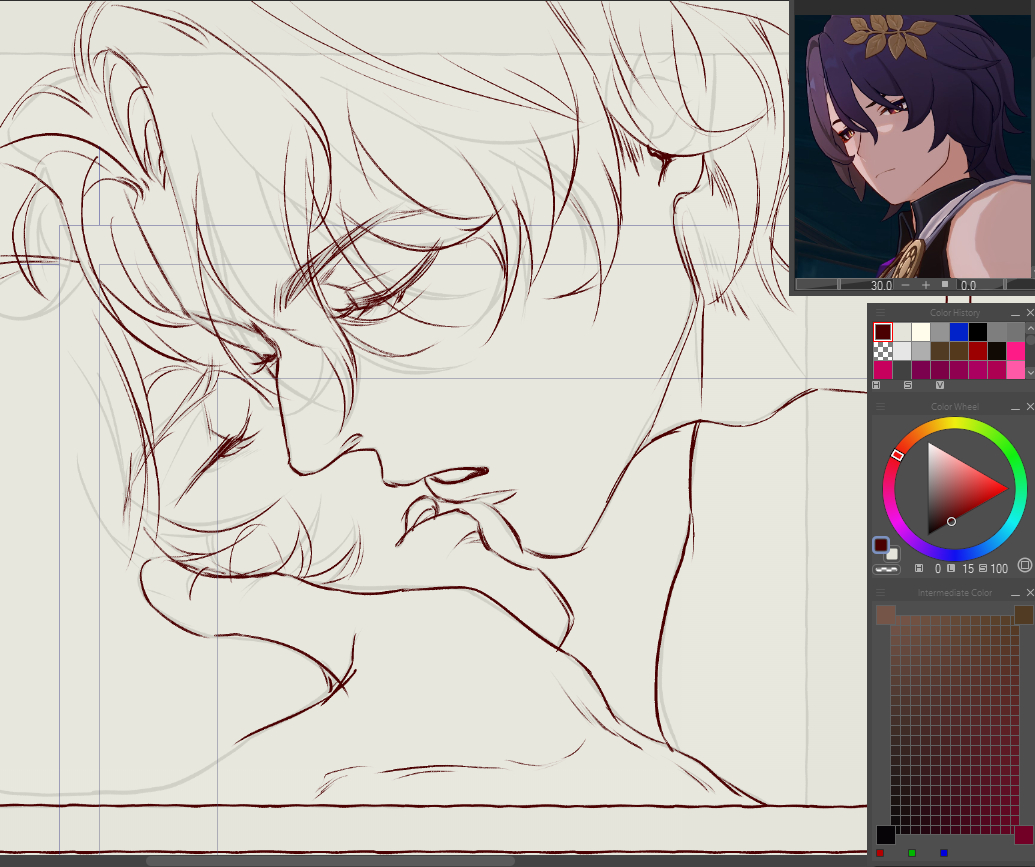
Task: Open the Intermediate Color panel menu
Action: tap(880, 593)
